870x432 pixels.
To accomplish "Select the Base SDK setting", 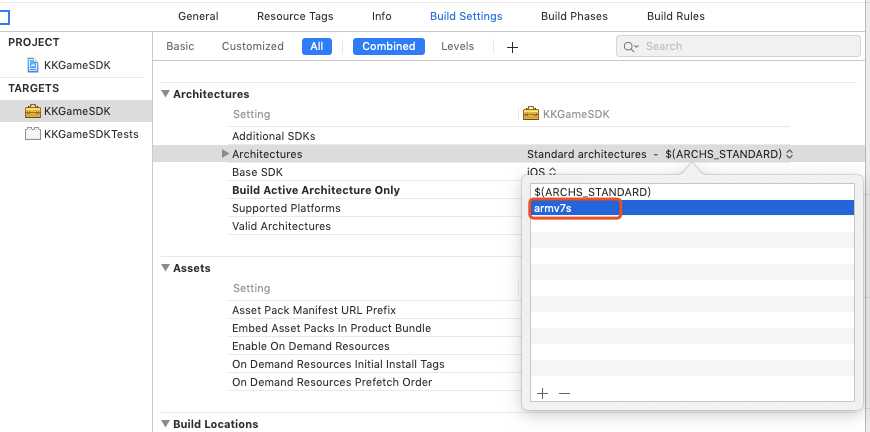I will click(x=257, y=172).
